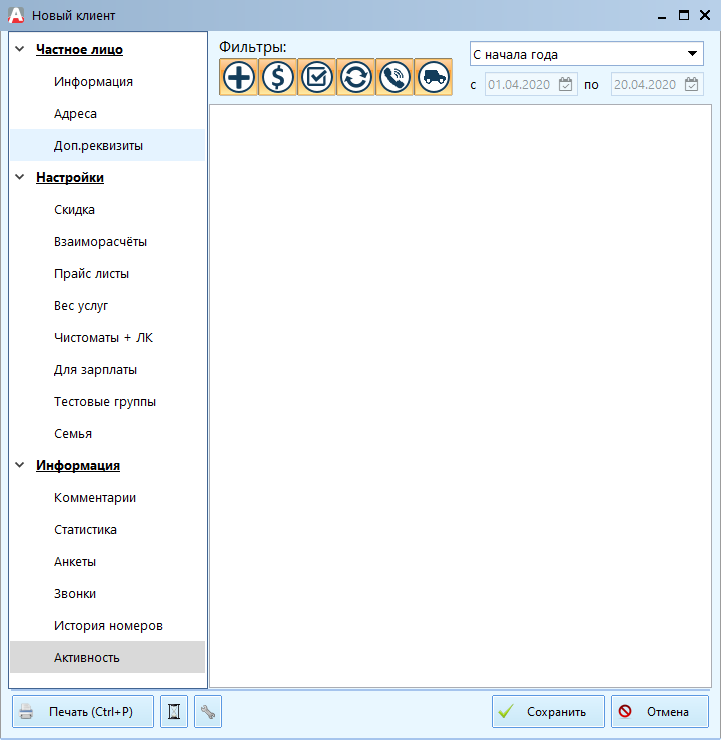Screen dimensions: 721x740
Task: Click the end date field 20.04.2020
Action: pos(657,84)
